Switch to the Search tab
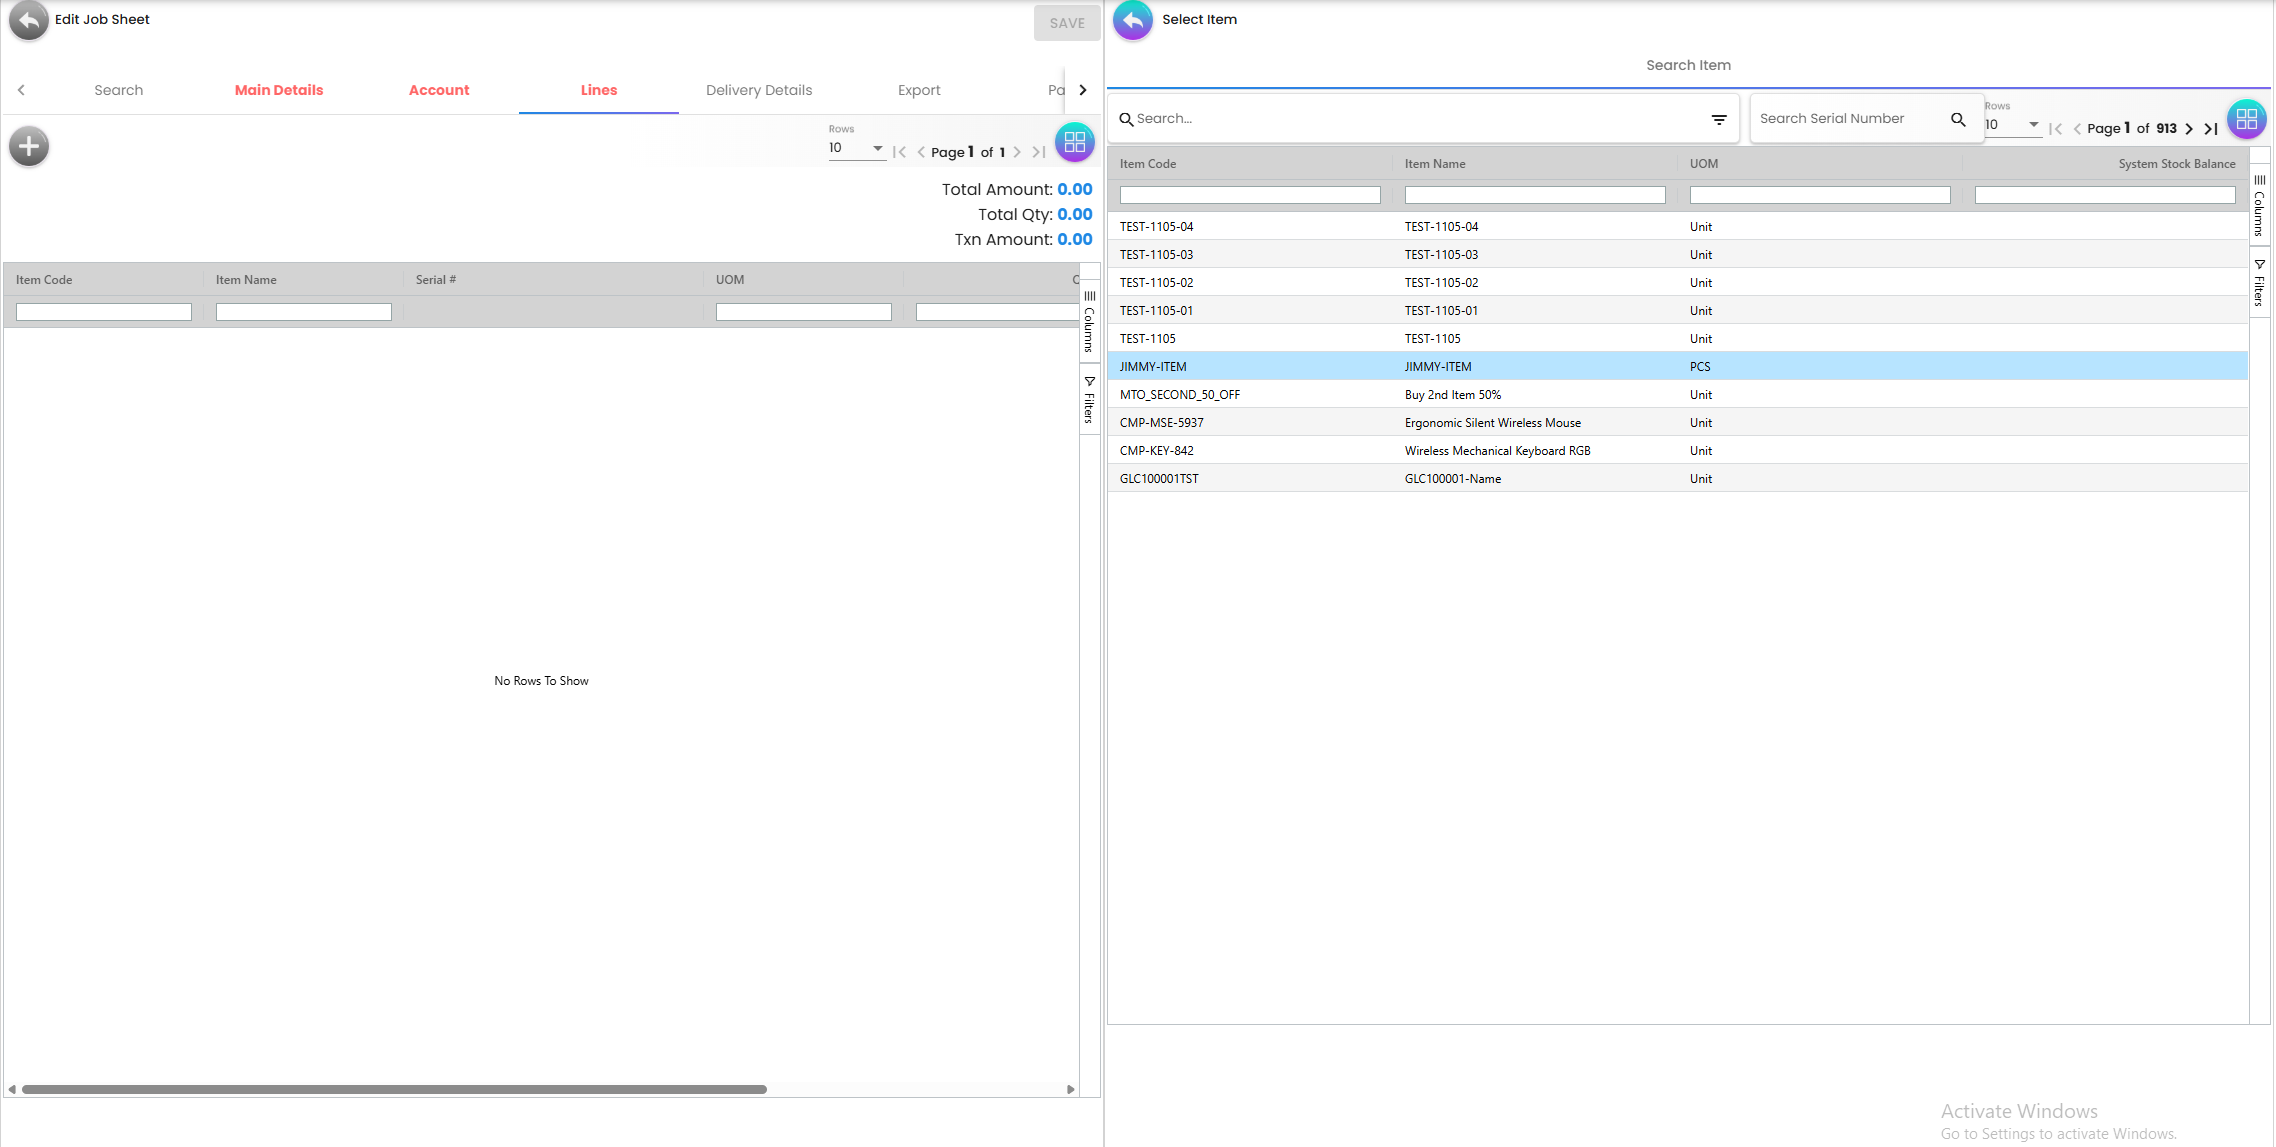The width and height of the screenshot is (2276, 1147). click(119, 90)
